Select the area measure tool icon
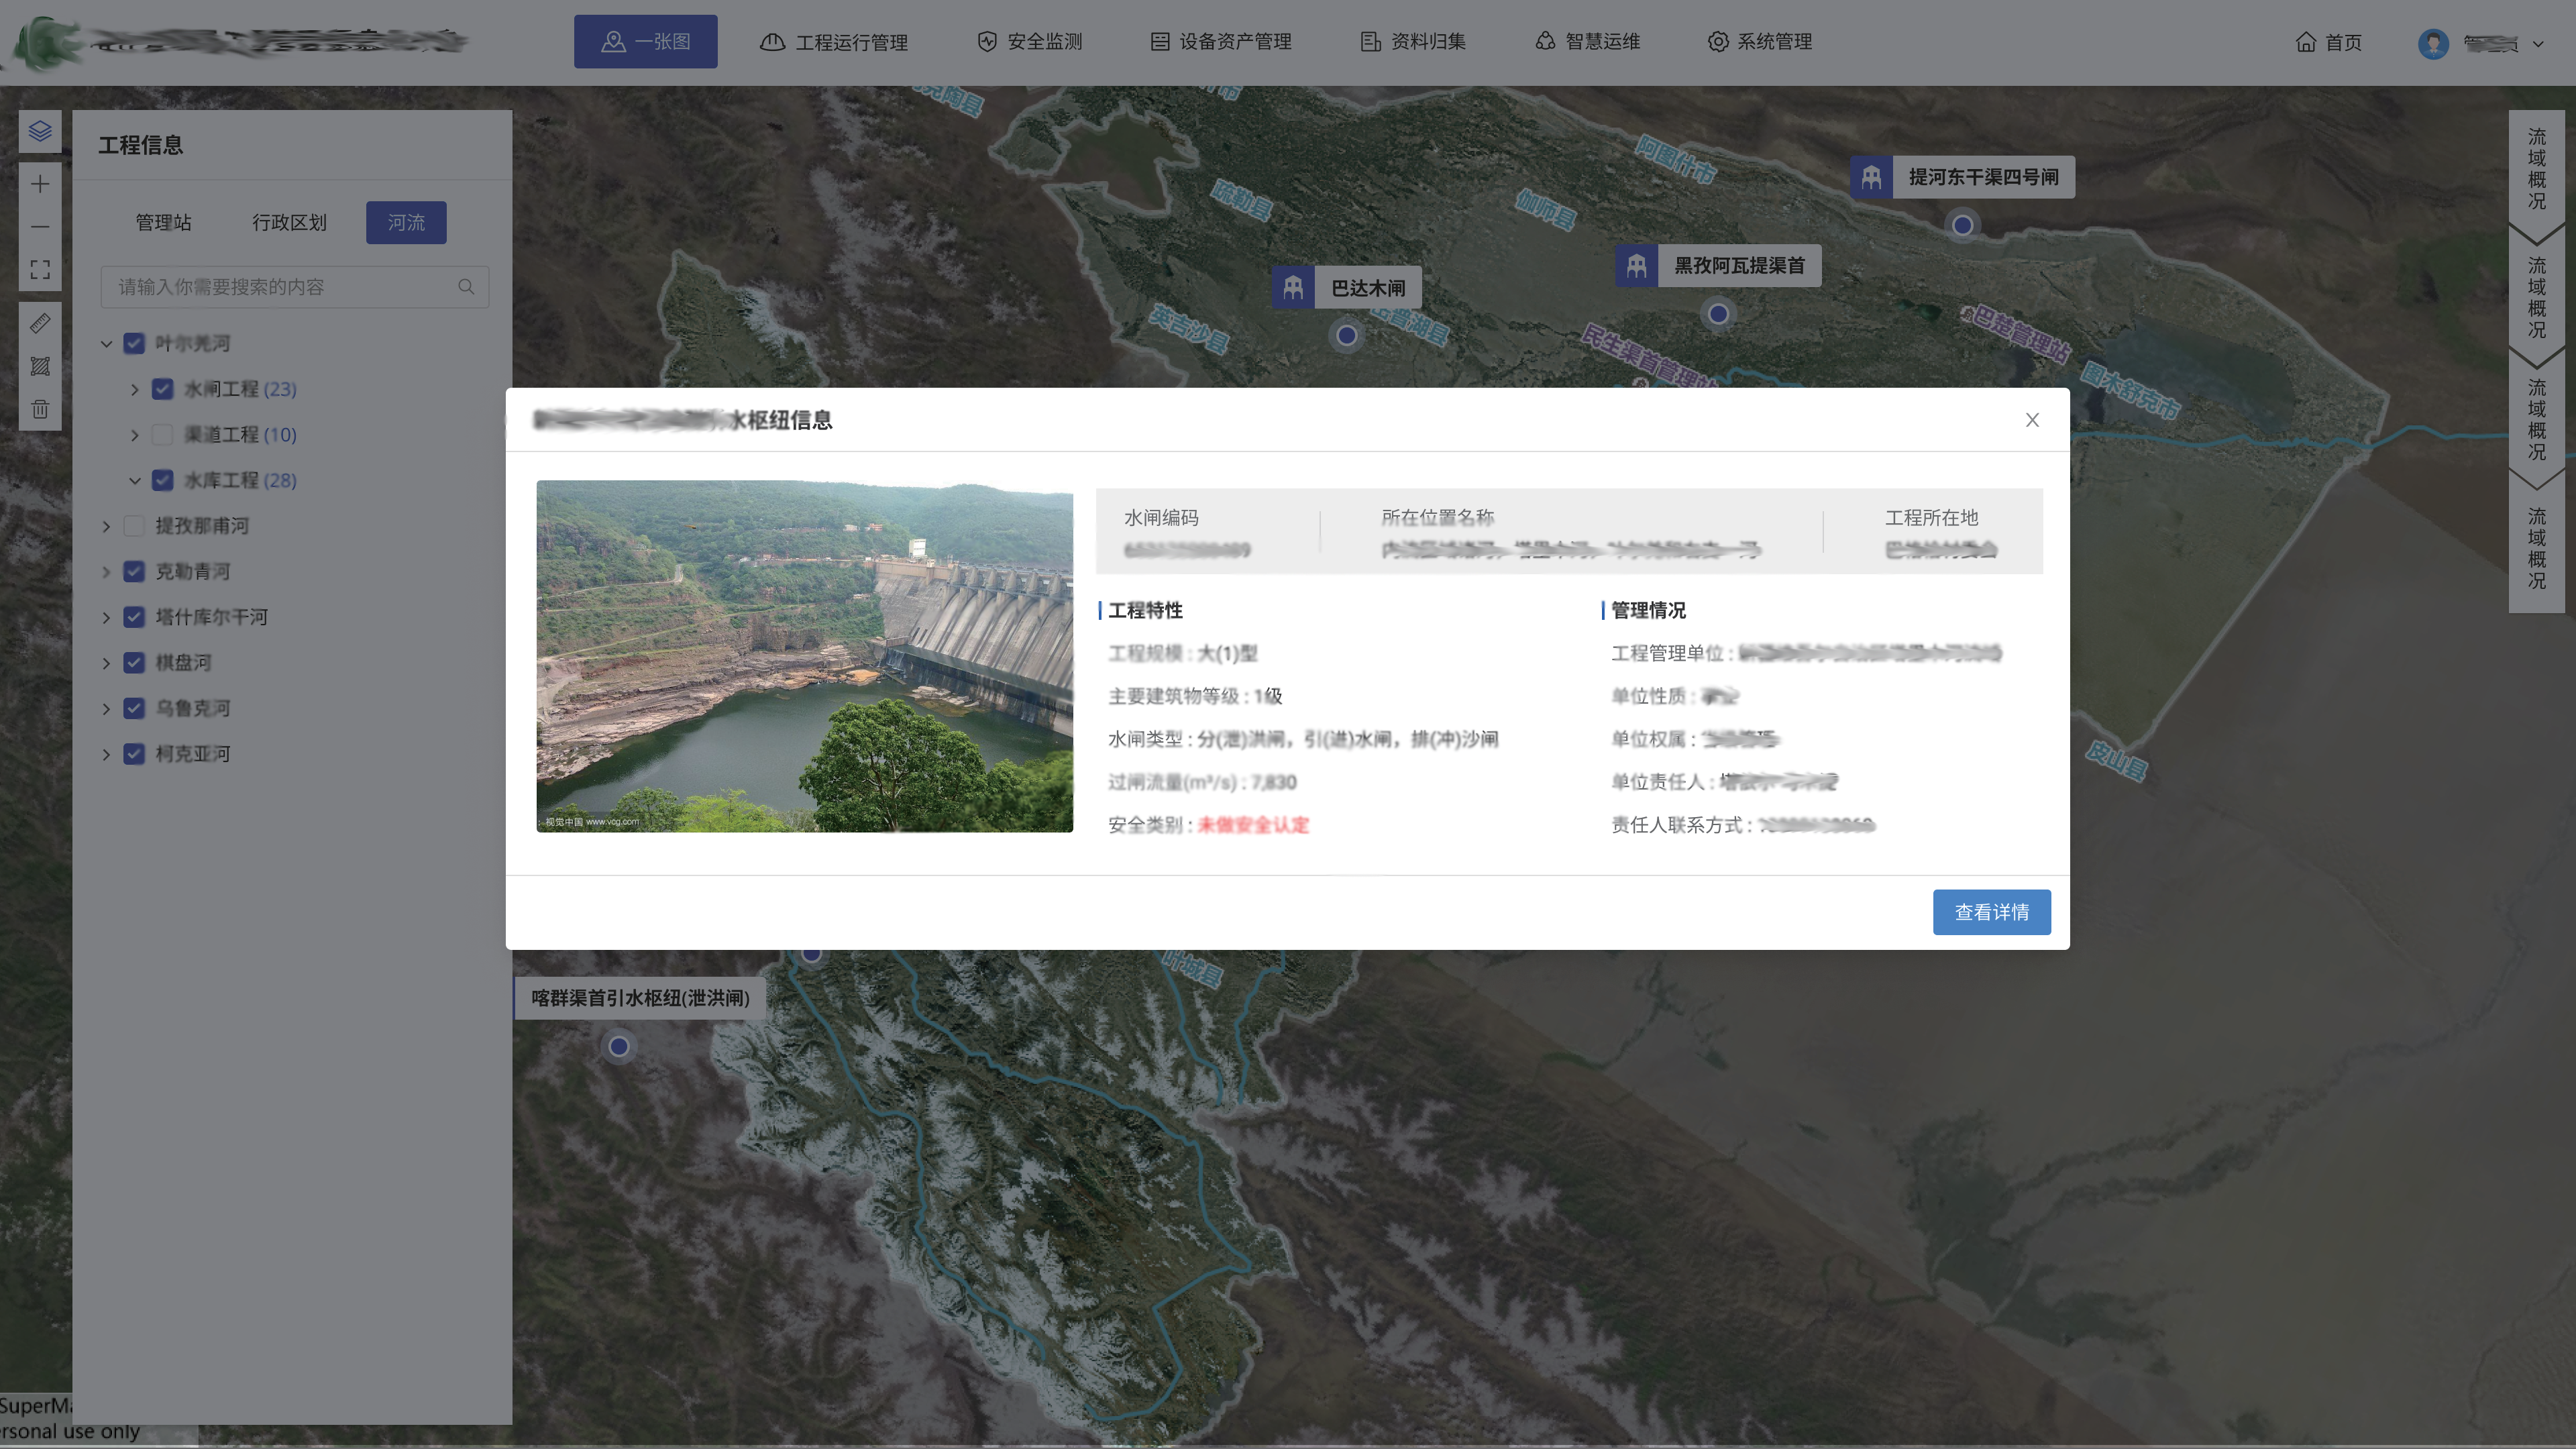Screen dimensions: 2576x1449 click(x=40, y=366)
